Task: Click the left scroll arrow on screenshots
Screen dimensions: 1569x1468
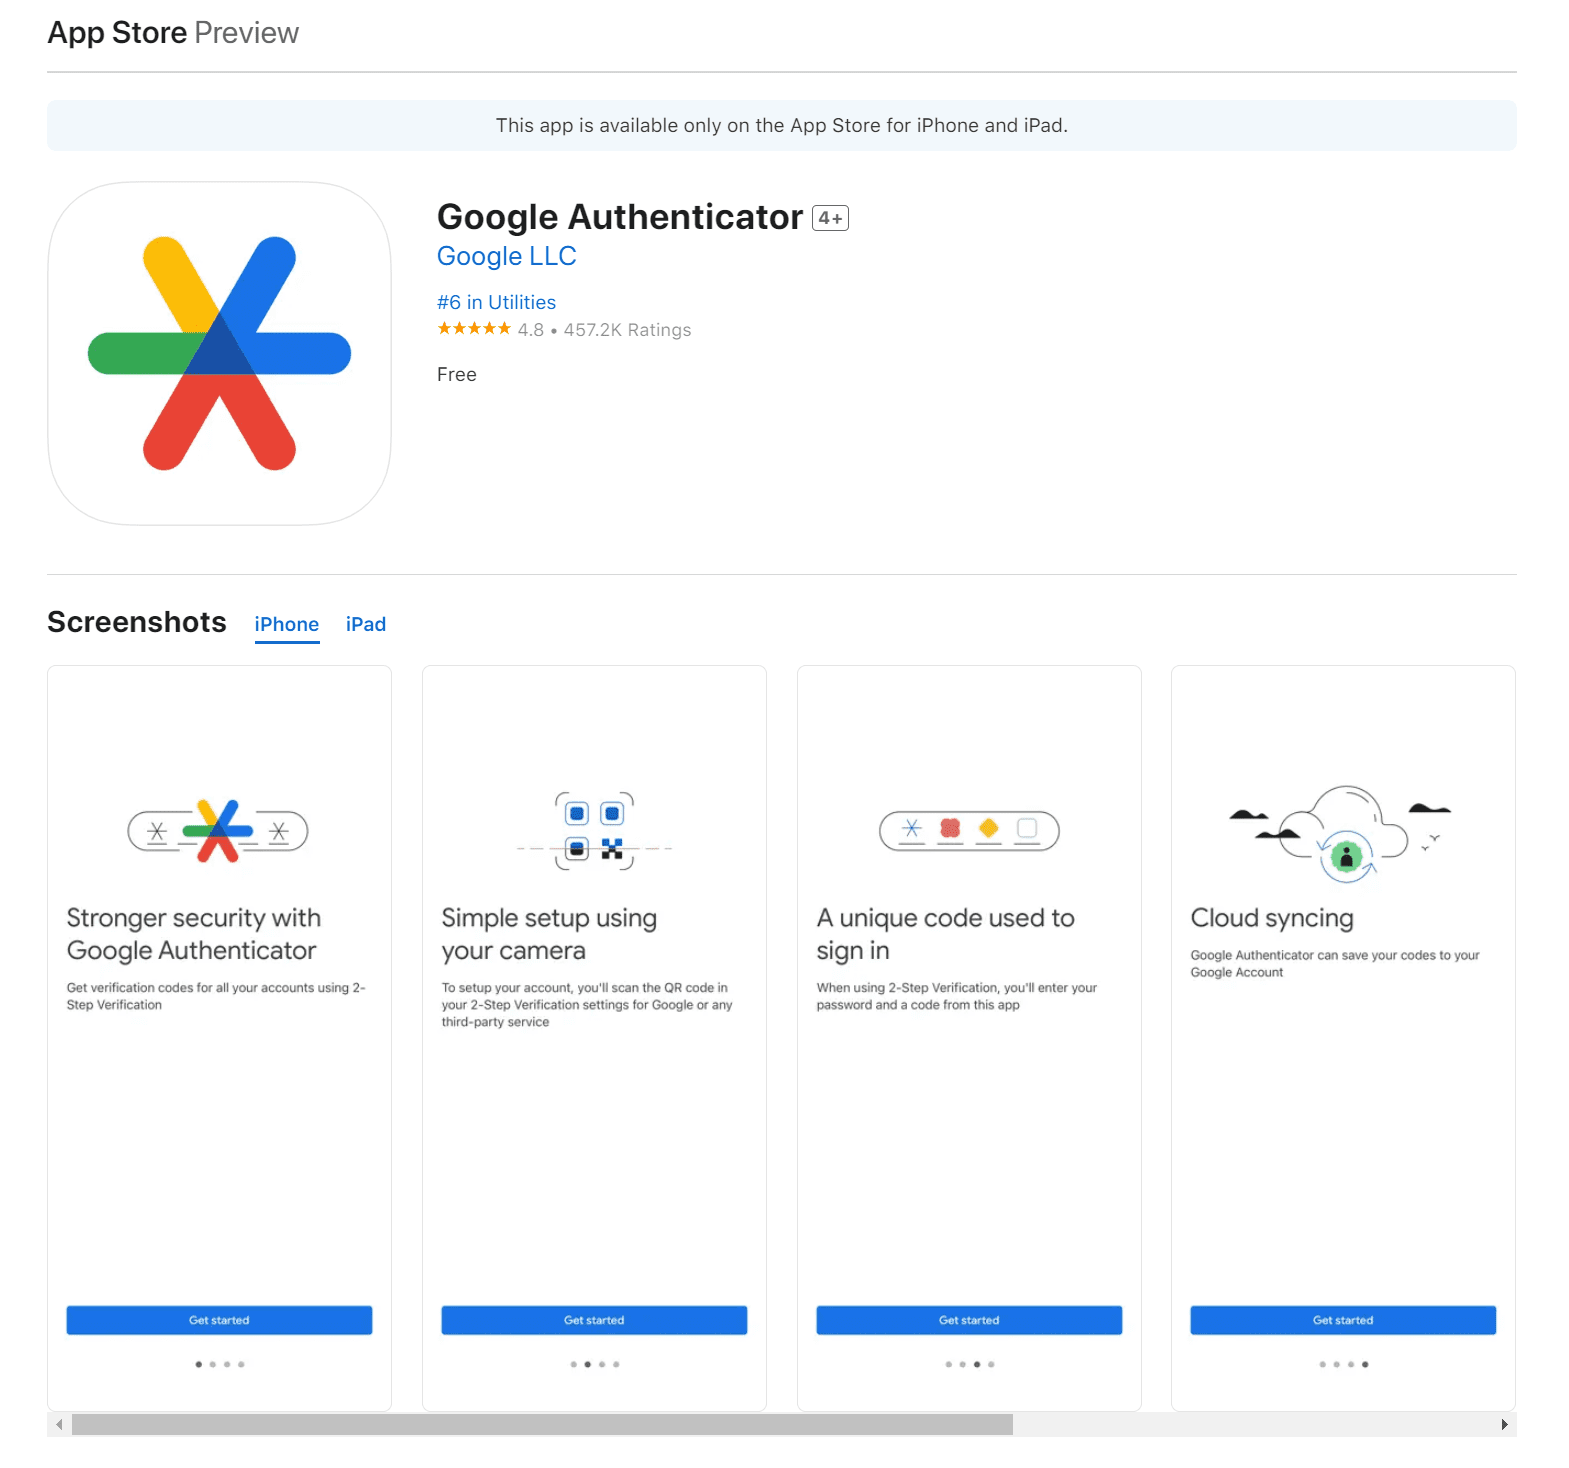Action: (60, 1424)
